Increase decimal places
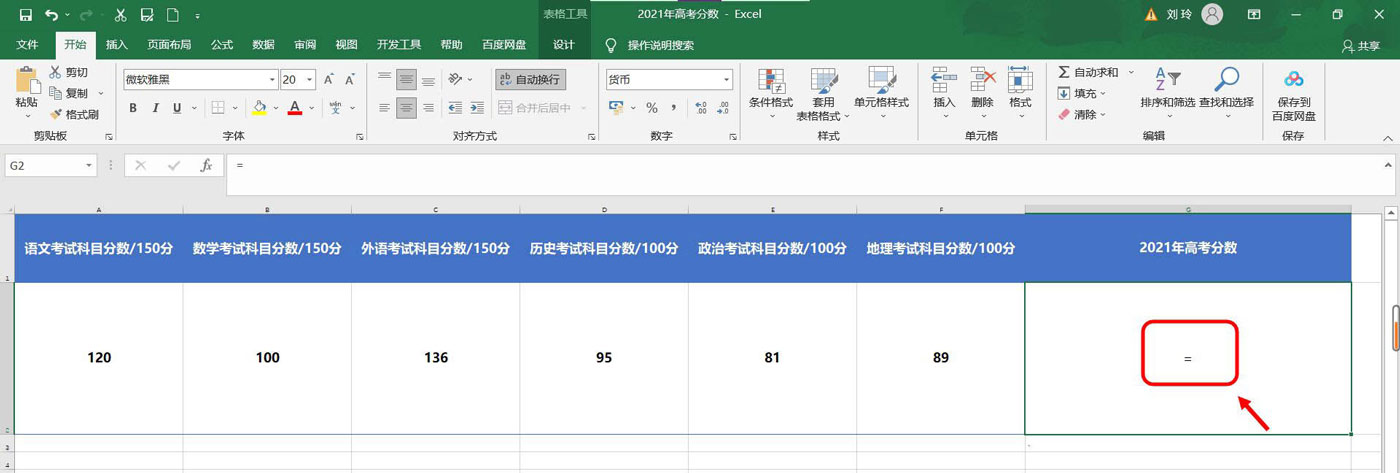1400x473 pixels. [x=699, y=108]
